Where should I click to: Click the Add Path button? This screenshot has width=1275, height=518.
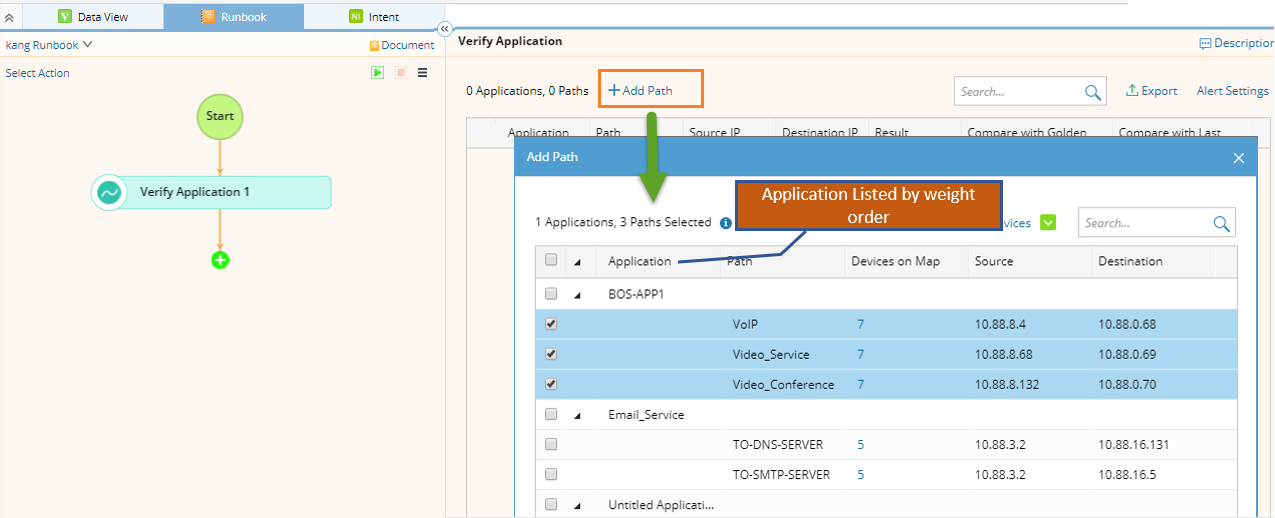click(641, 91)
